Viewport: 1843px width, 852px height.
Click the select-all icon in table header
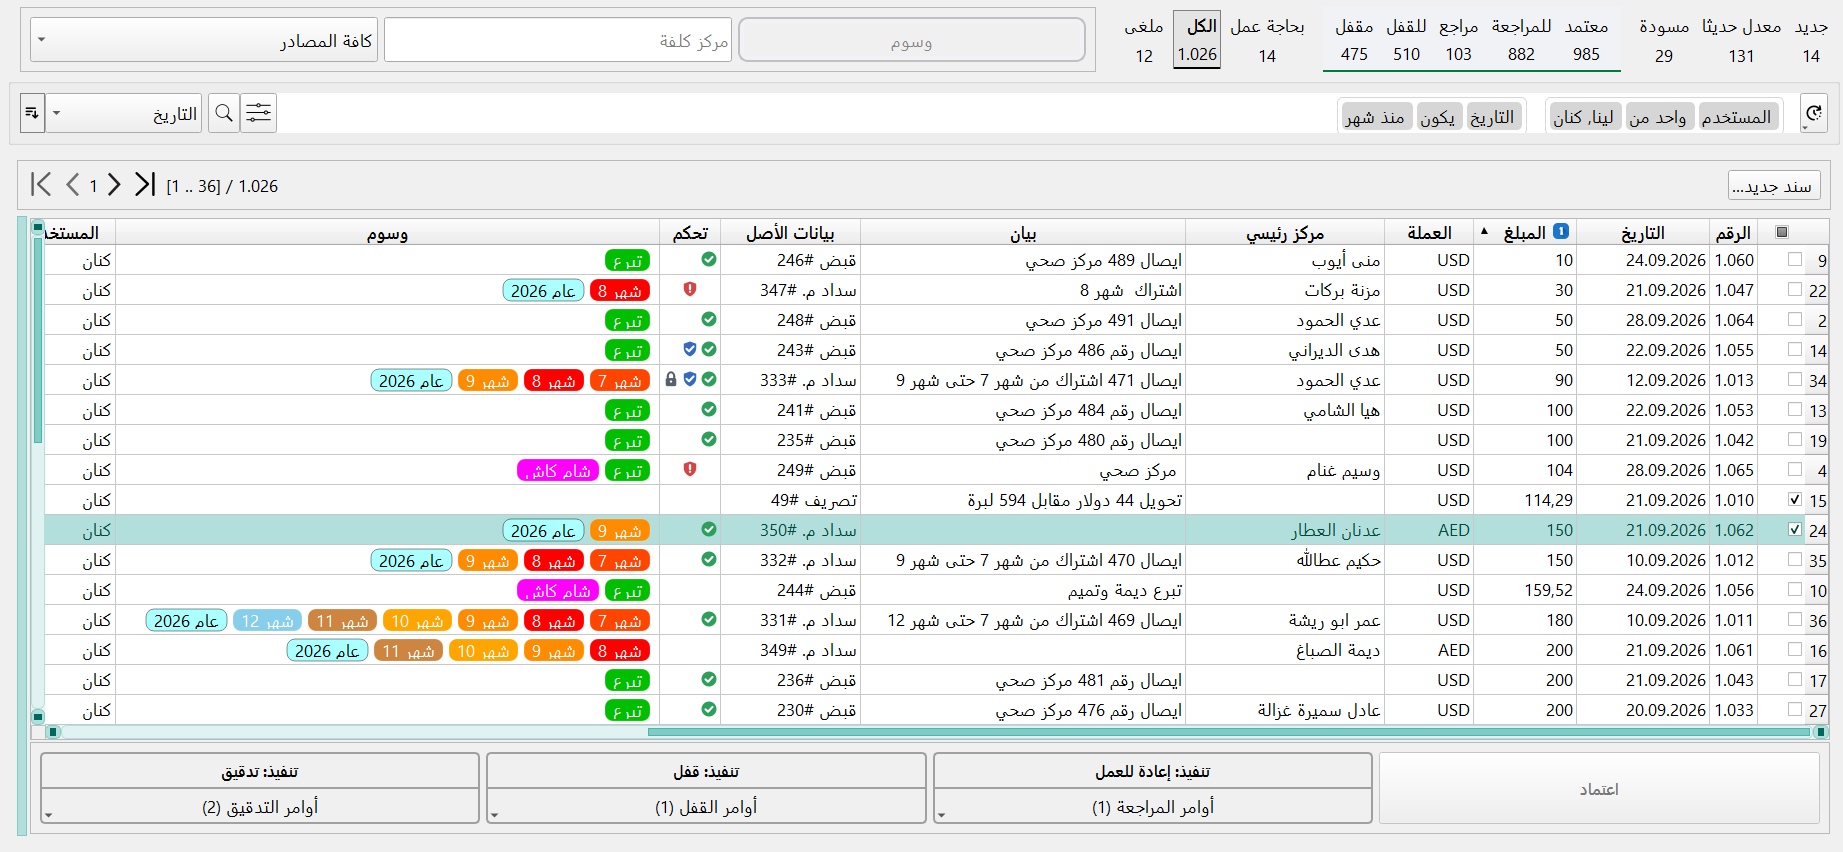tap(1782, 232)
